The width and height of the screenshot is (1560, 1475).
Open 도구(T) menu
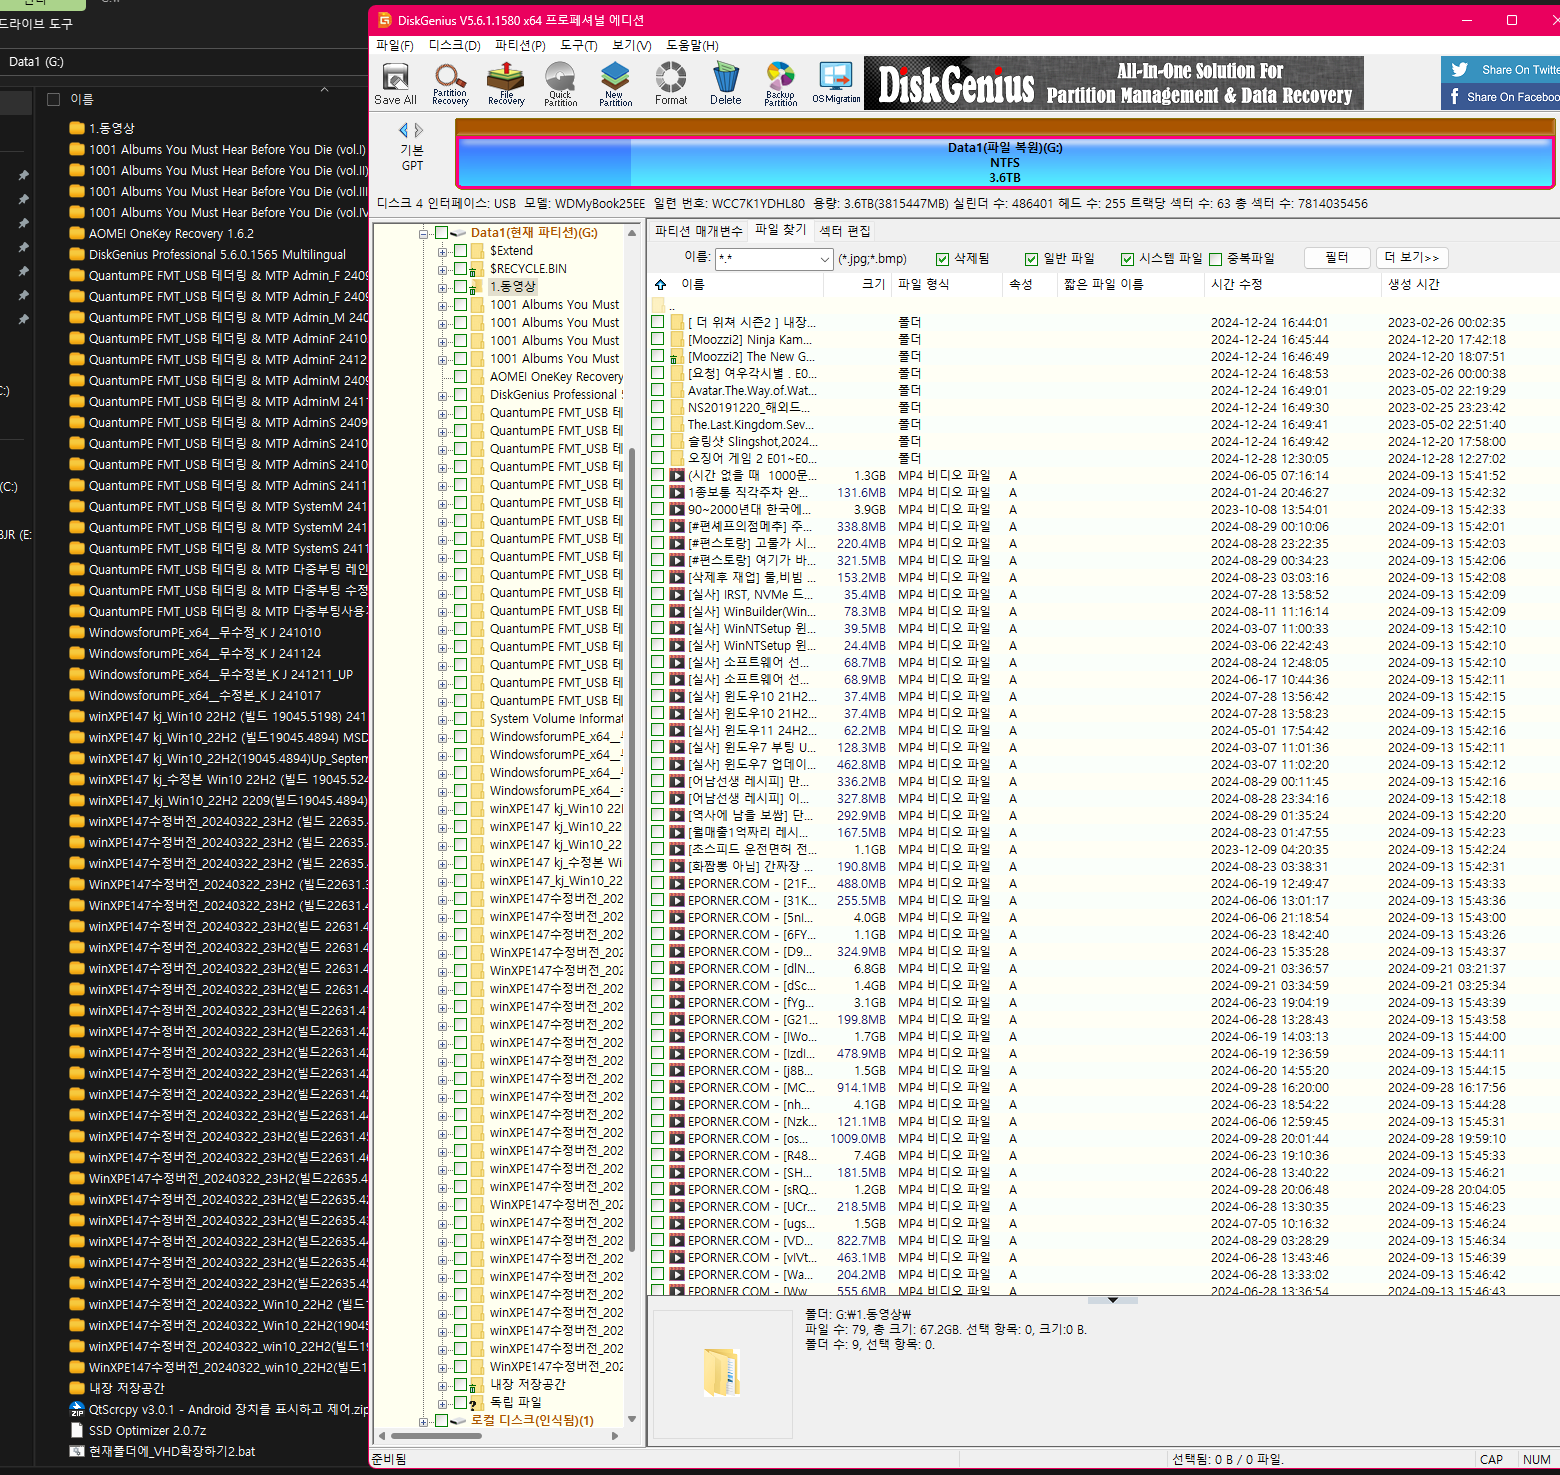pyautogui.click(x=578, y=45)
